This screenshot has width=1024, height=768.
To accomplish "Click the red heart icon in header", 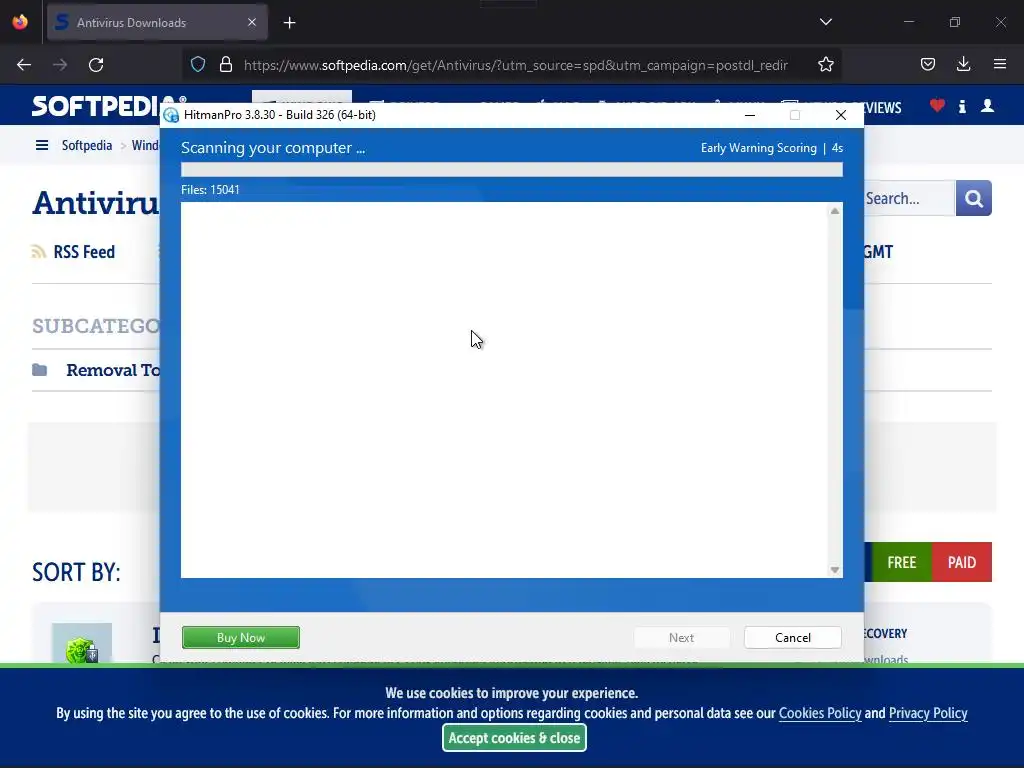I will coord(937,105).
